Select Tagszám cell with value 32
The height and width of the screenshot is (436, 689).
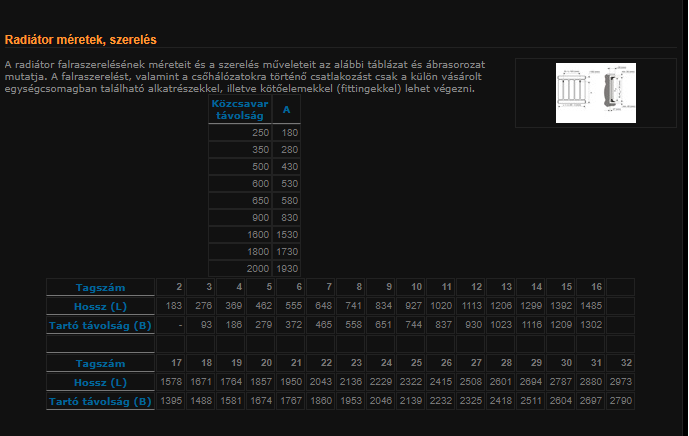tap(626, 364)
